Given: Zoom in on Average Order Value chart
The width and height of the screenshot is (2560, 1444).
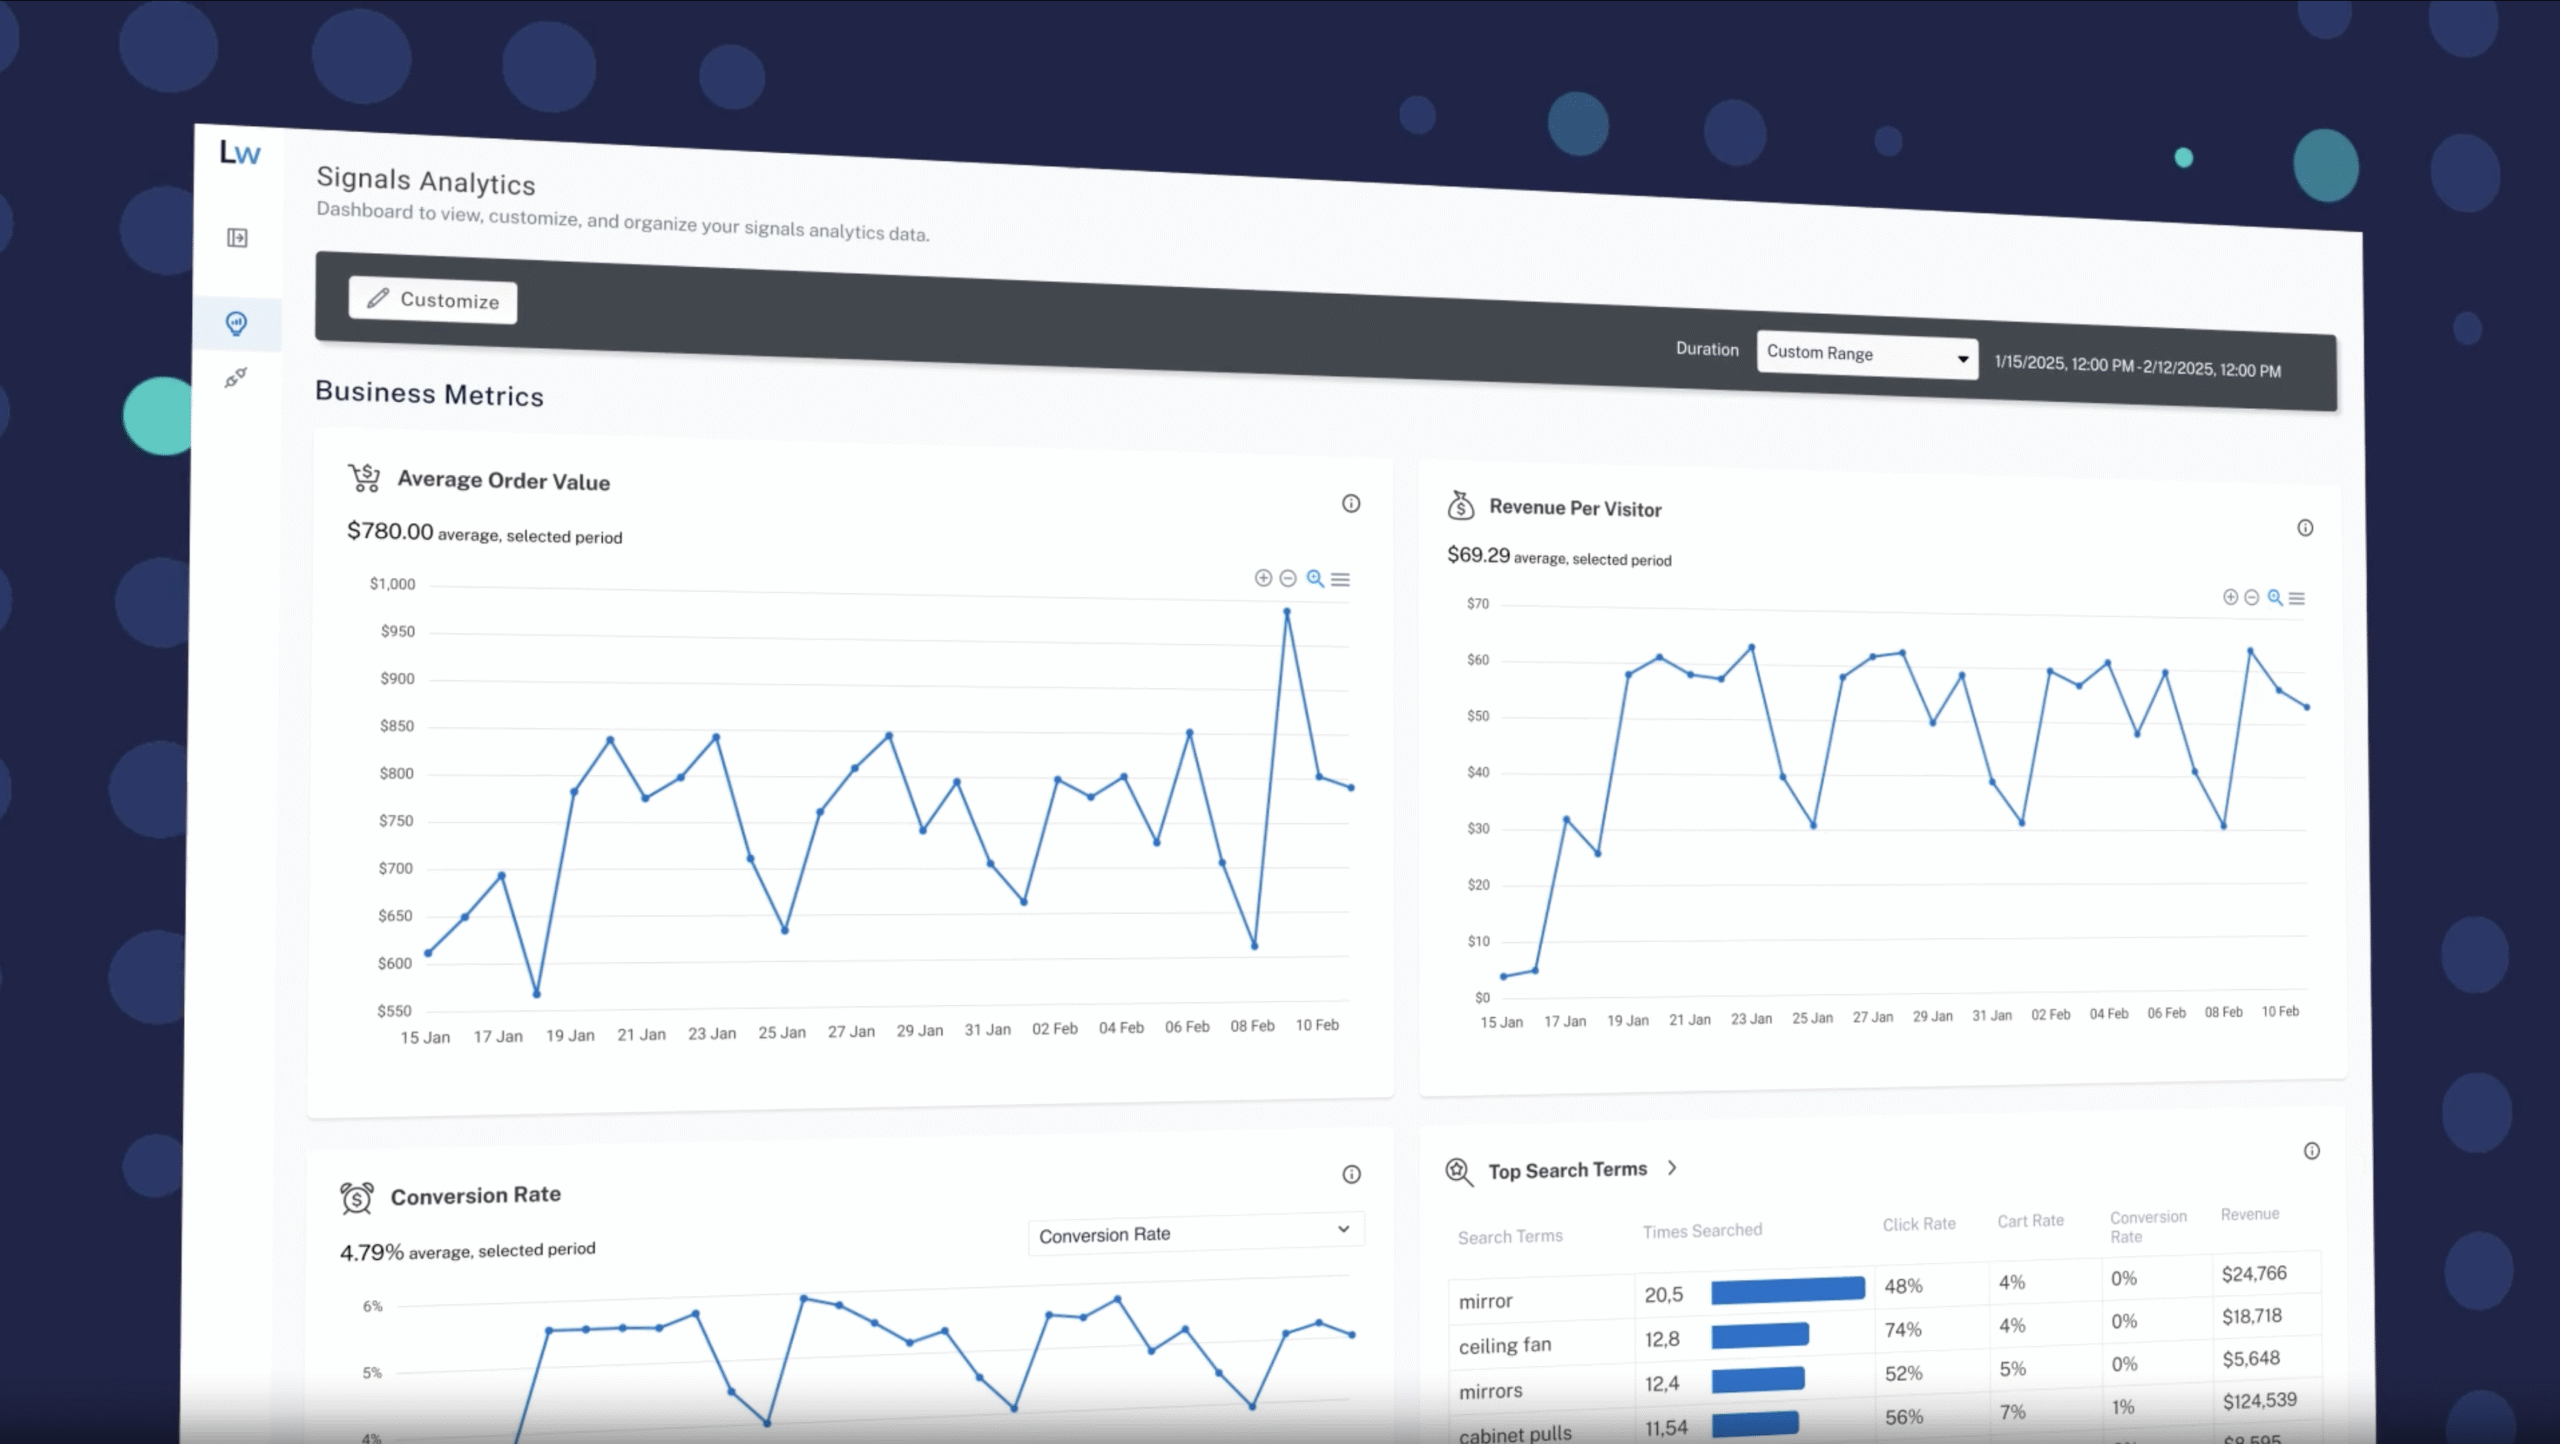Looking at the screenshot, I should coord(1263,578).
